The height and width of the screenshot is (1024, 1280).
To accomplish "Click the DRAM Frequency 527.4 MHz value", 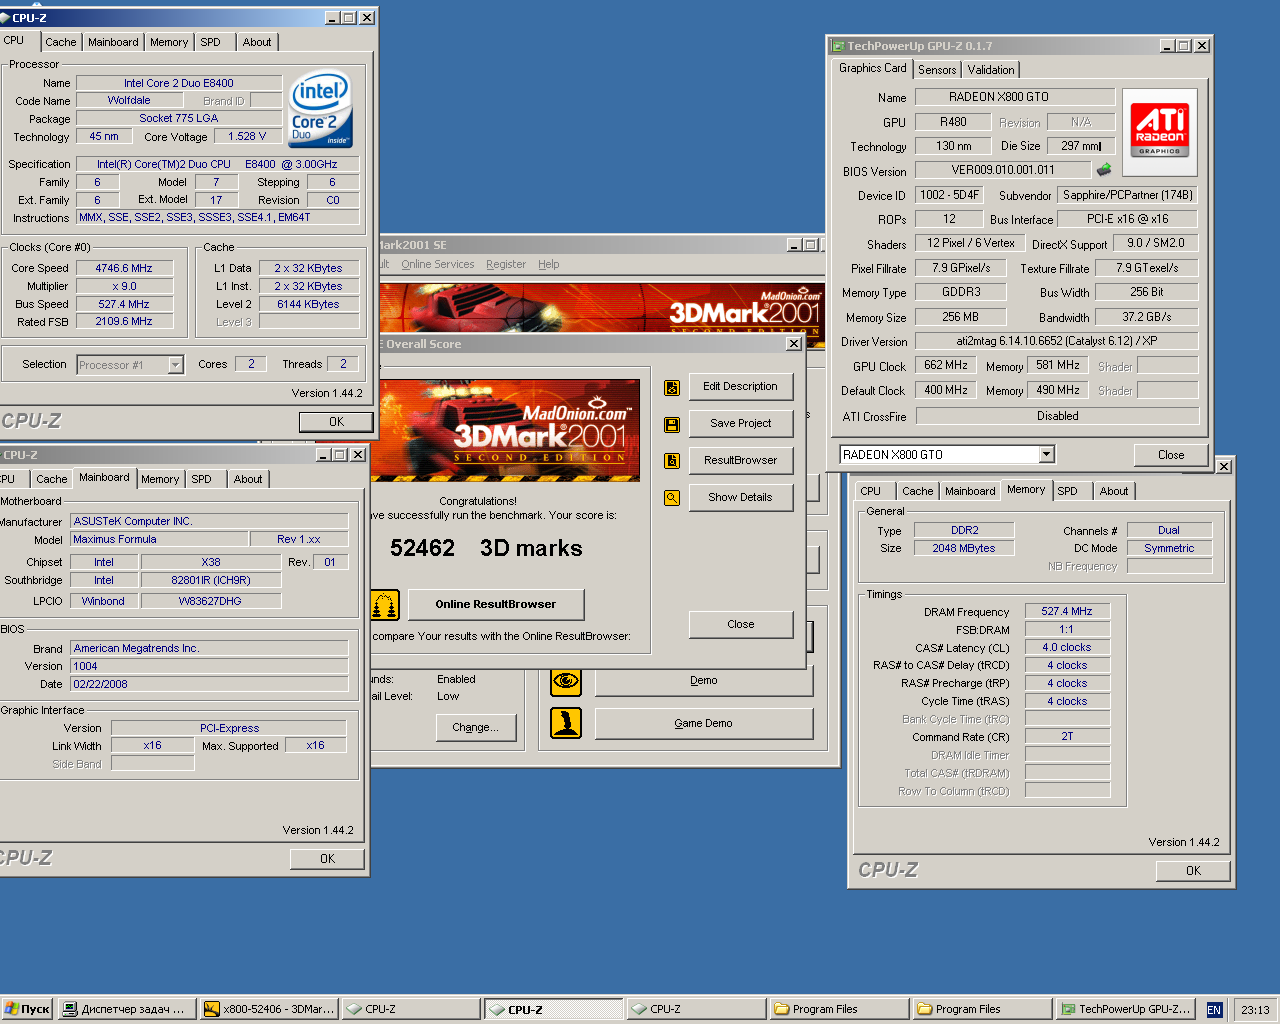I will coord(1067,612).
